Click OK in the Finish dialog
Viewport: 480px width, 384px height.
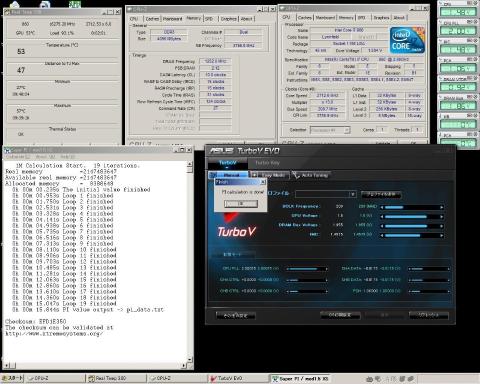(x=241, y=204)
